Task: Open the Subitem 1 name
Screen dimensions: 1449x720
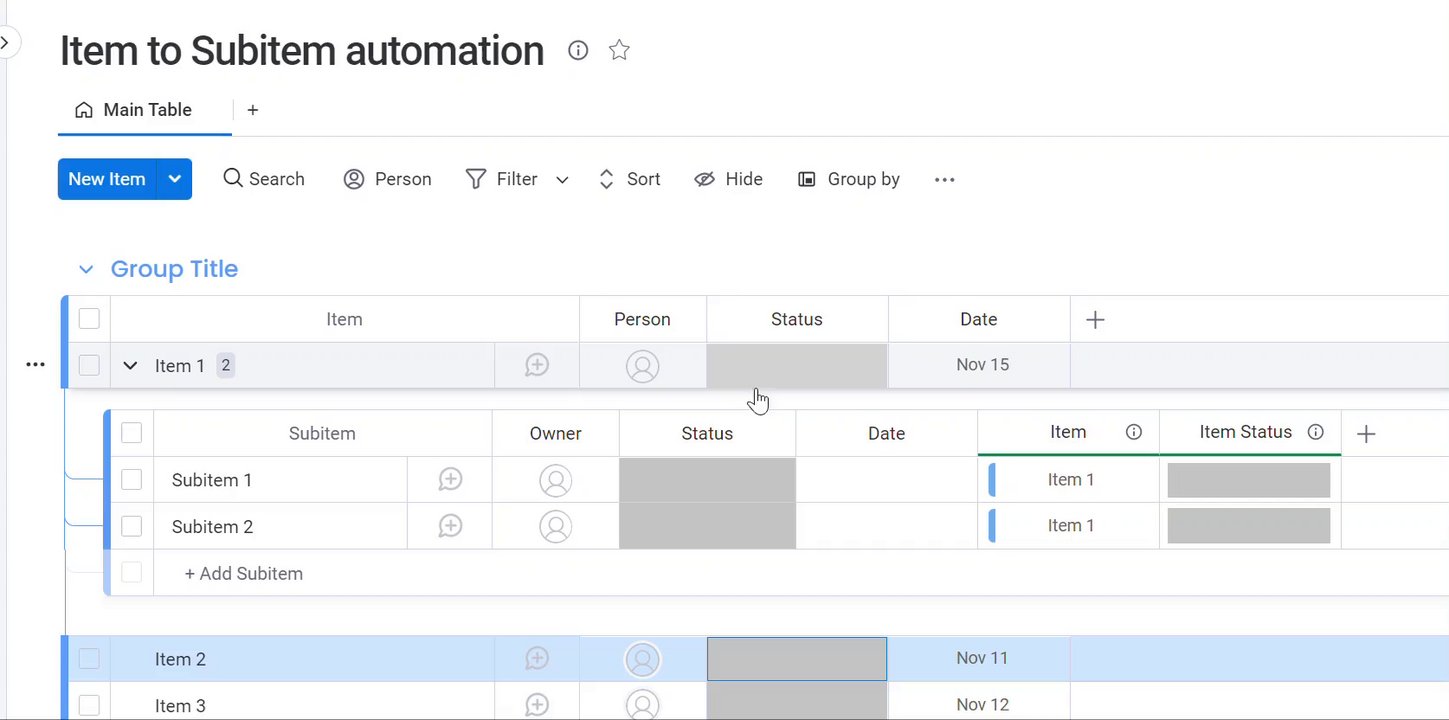Action: click(x=212, y=480)
